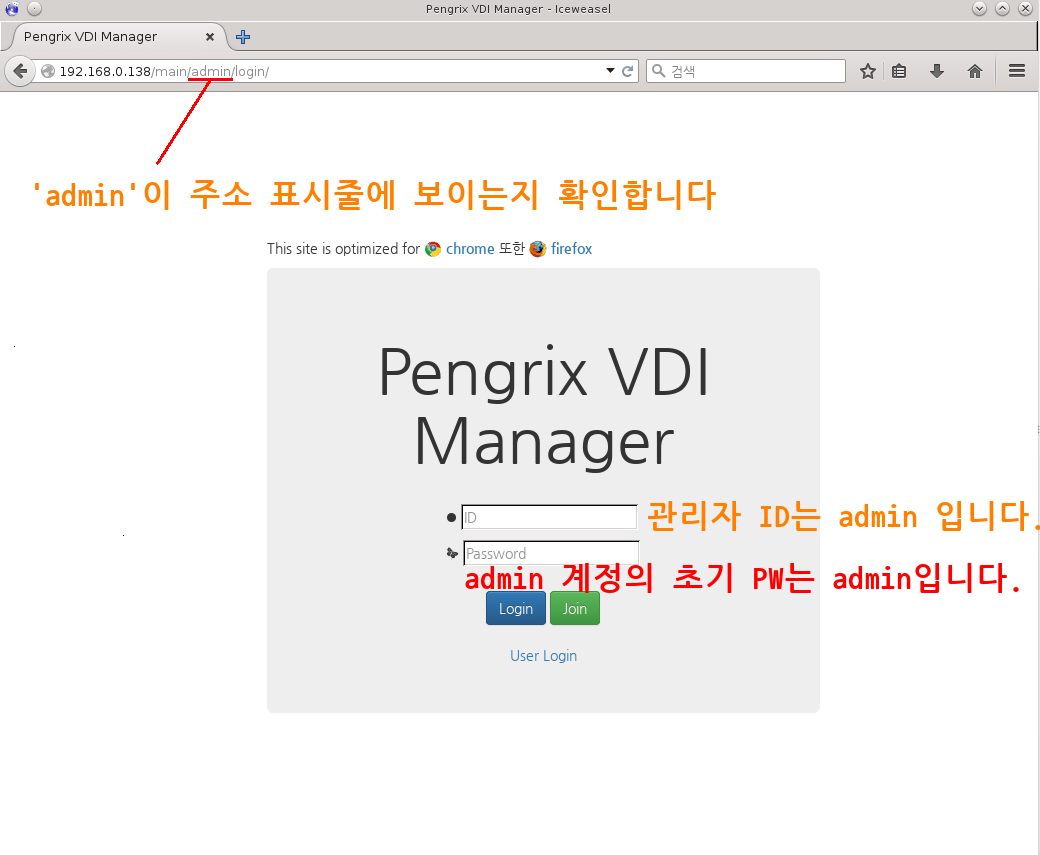Click the "This site is optimized for" text

click(344, 249)
